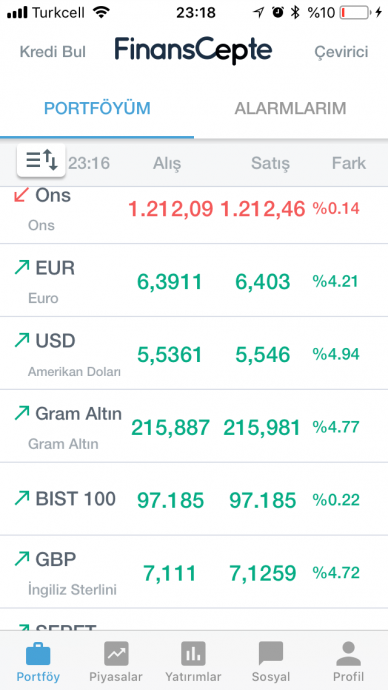Tap the Satış column header
Image resolution: width=388 pixels, height=690 pixels.
[271, 164]
